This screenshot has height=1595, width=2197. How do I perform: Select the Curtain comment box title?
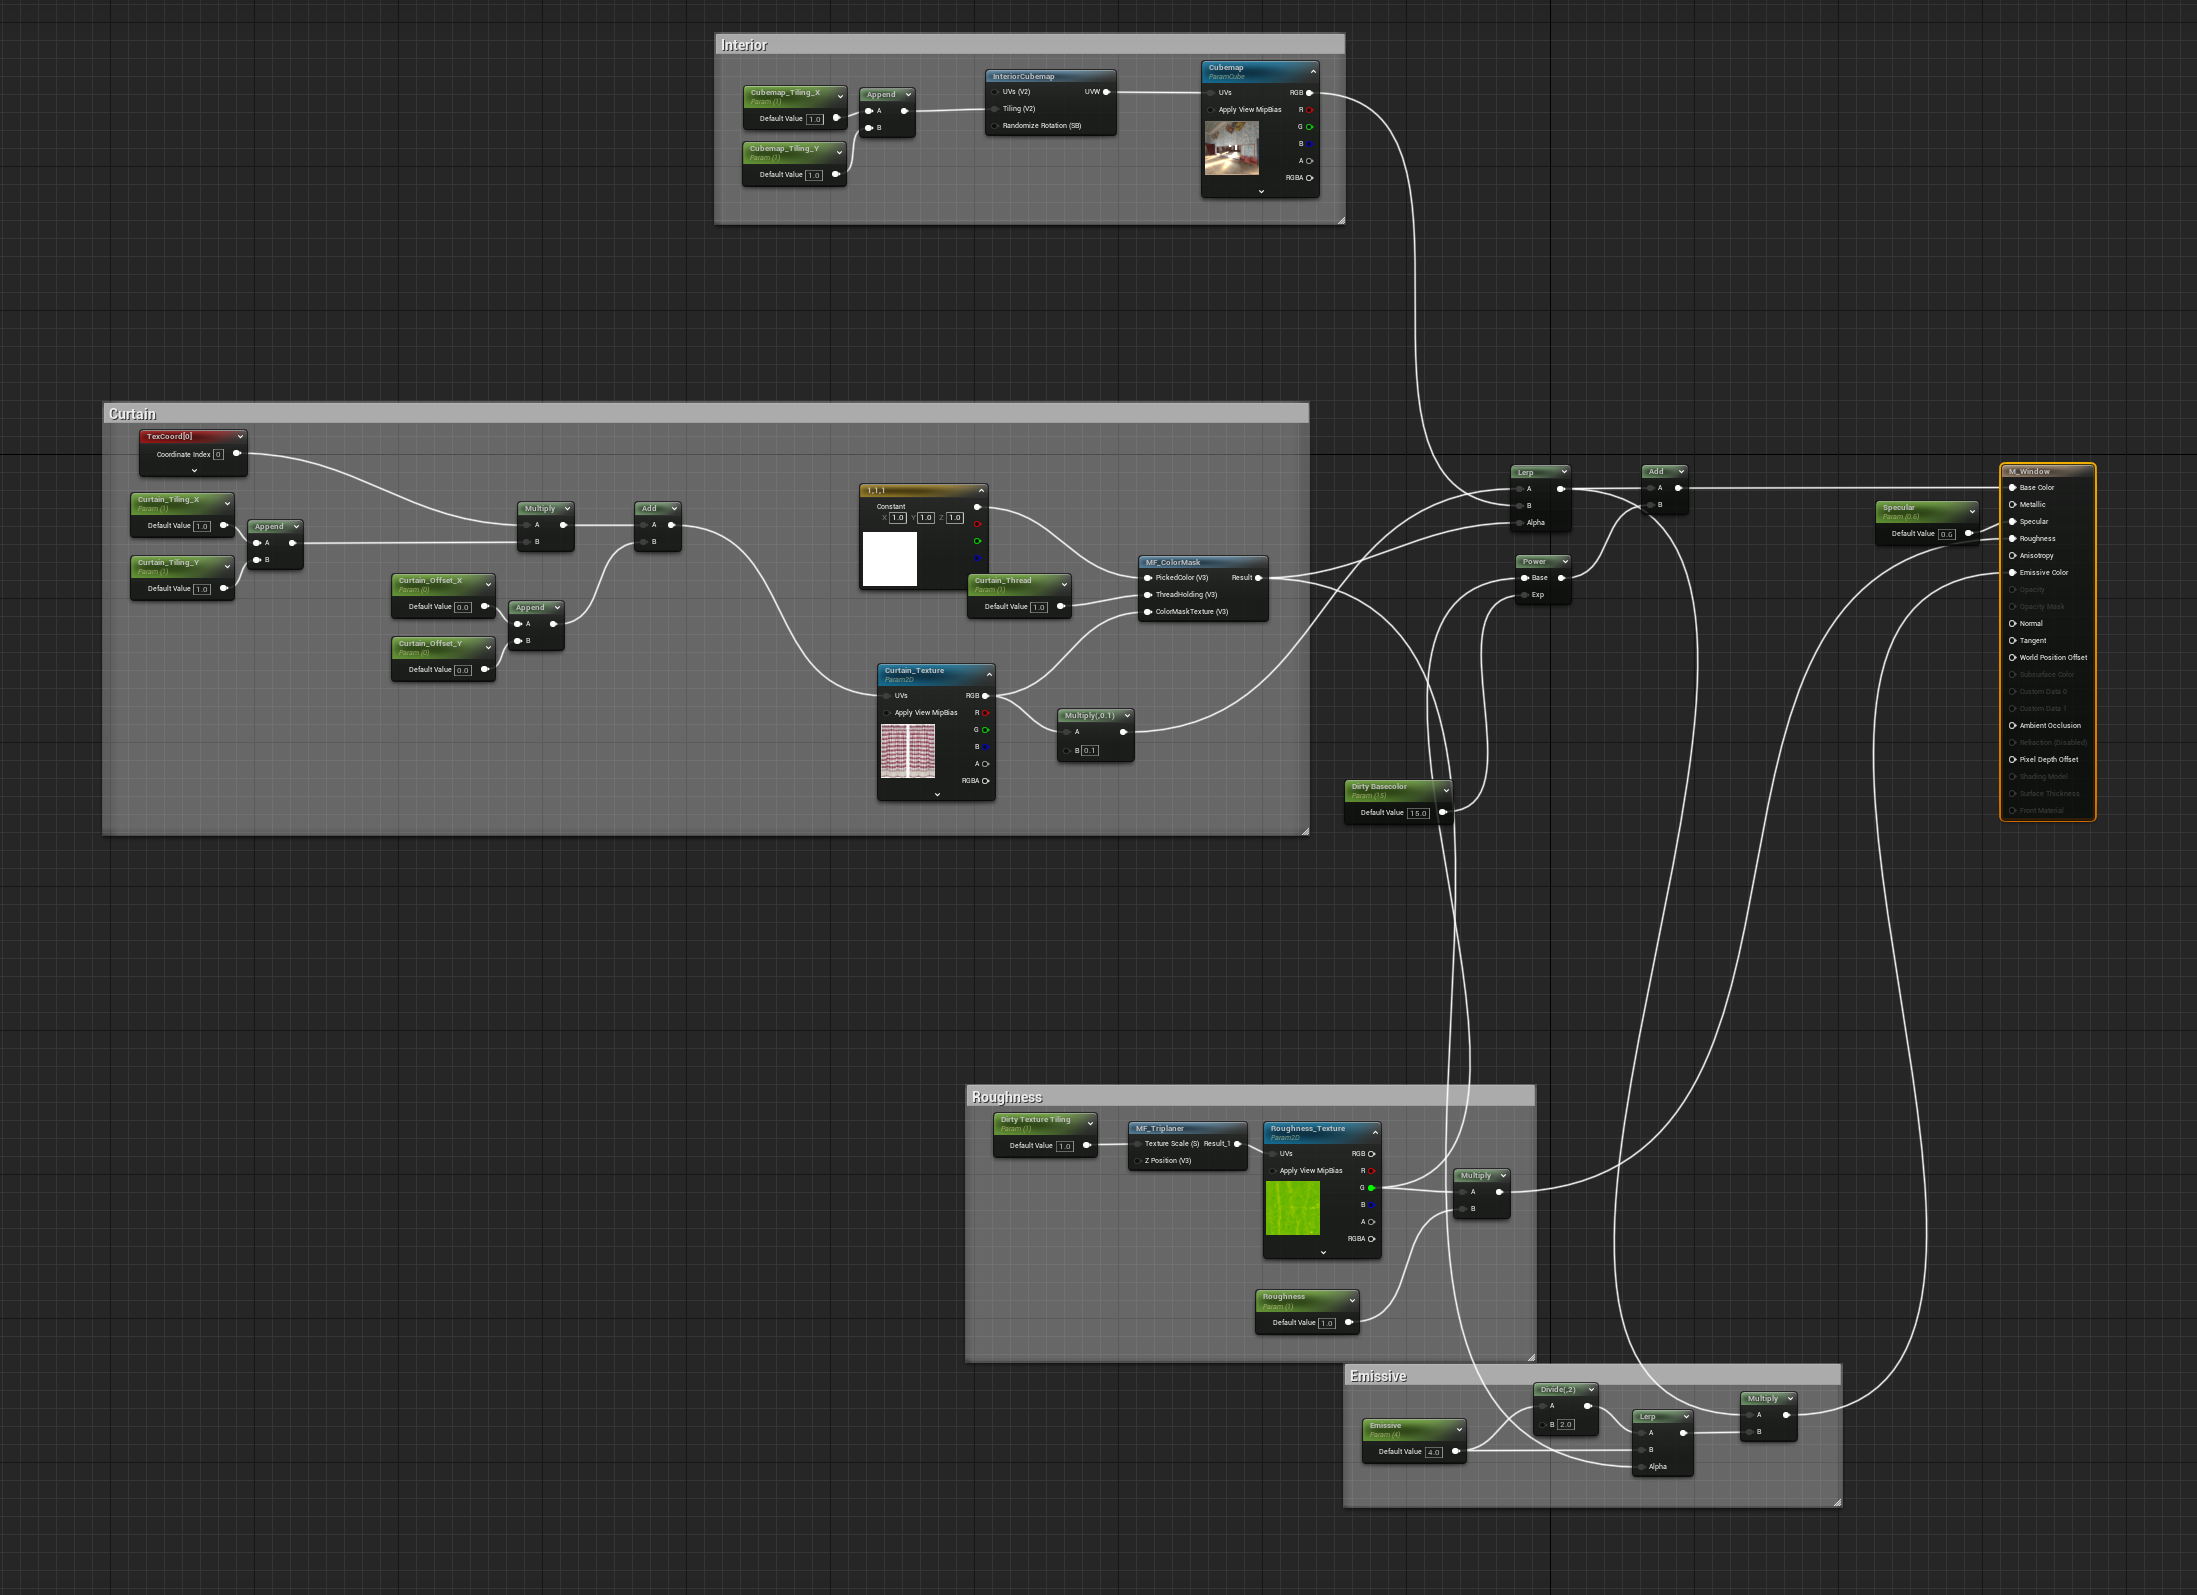[x=133, y=414]
